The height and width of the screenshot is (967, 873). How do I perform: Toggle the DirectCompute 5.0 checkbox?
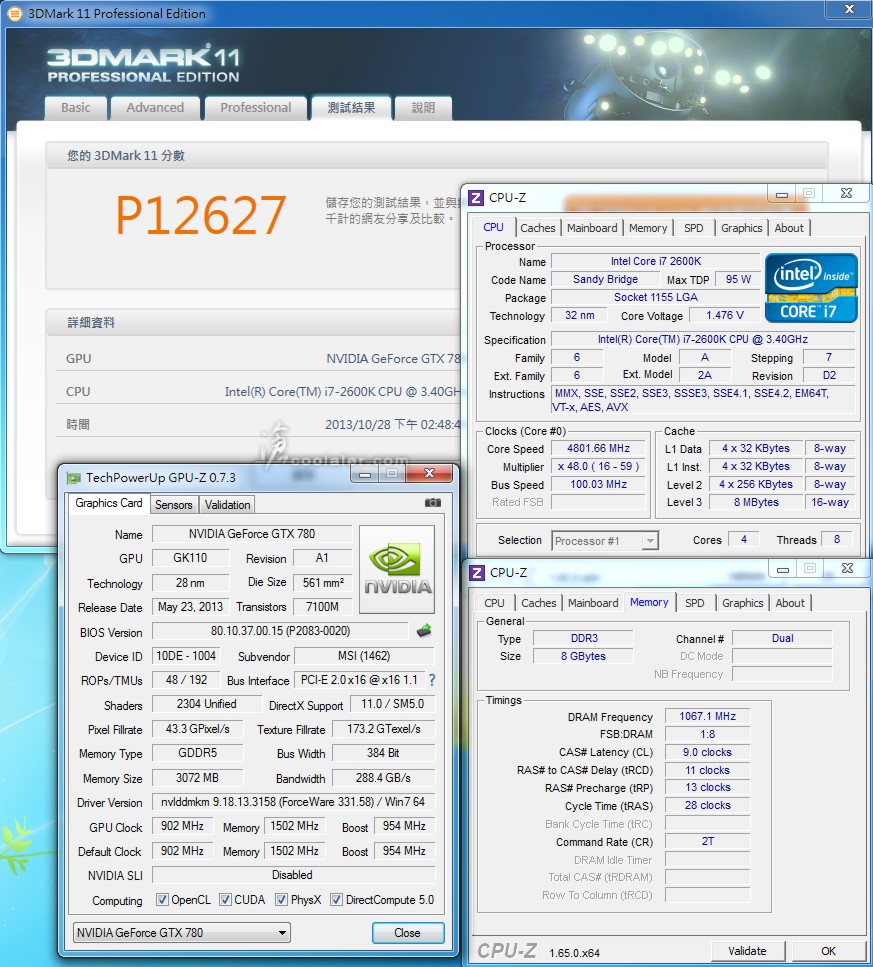pos(336,900)
